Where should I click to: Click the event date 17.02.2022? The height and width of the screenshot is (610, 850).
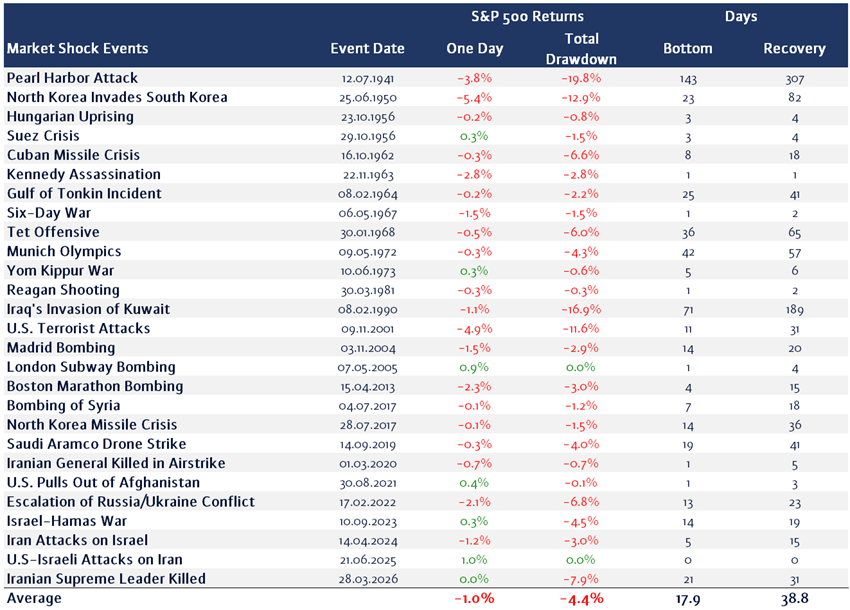(368, 502)
